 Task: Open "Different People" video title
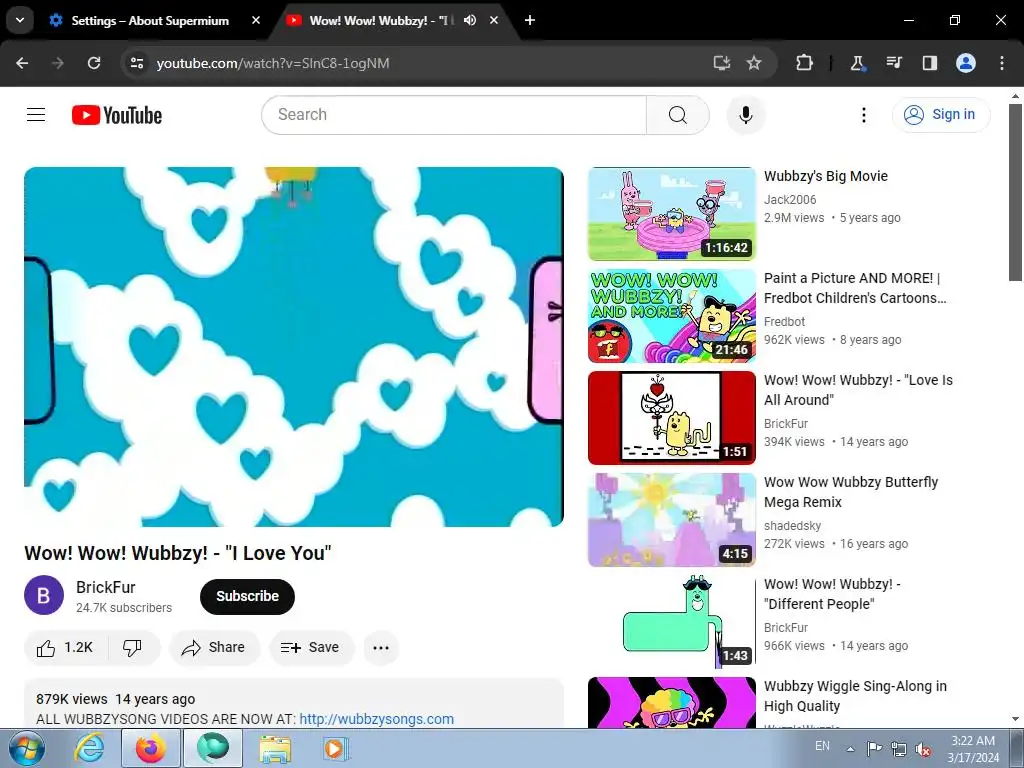(x=832, y=594)
